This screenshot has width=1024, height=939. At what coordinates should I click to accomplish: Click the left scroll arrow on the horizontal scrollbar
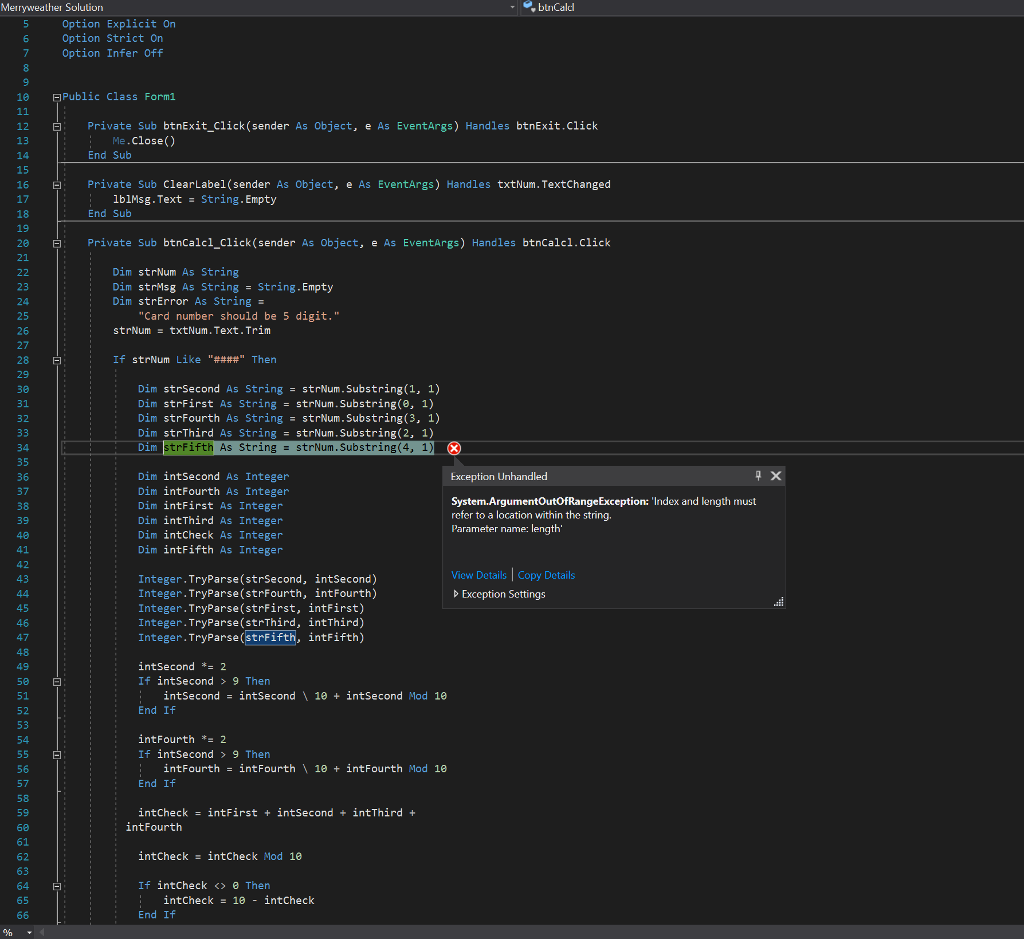point(42,932)
